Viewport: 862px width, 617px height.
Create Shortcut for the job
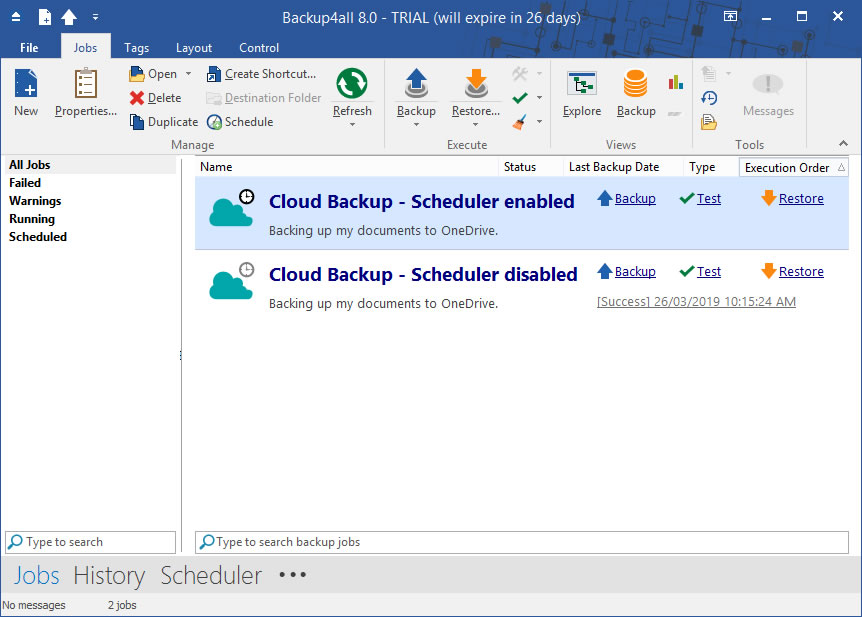pyautogui.click(x=261, y=74)
